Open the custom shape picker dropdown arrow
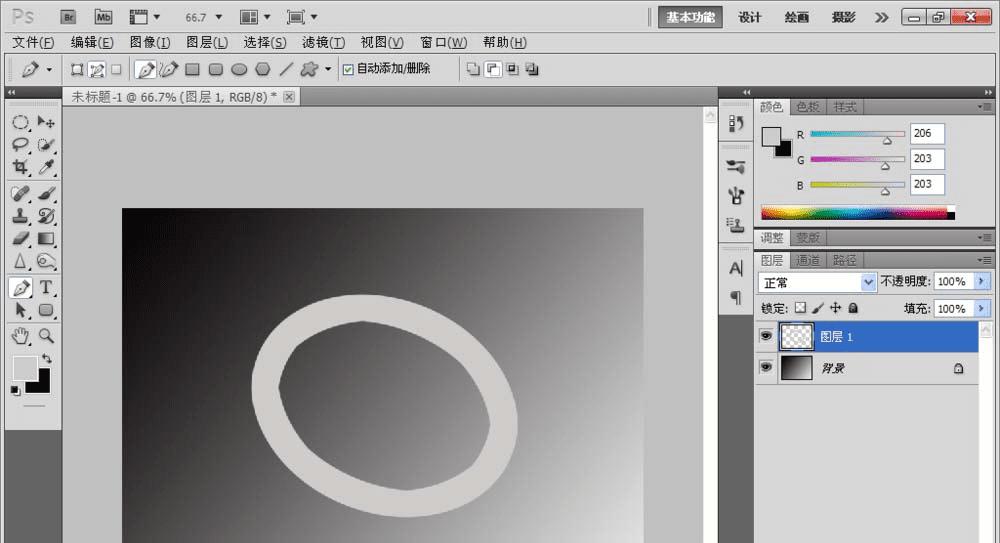The width and height of the screenshot is (1000, 543). pos(327,69)
